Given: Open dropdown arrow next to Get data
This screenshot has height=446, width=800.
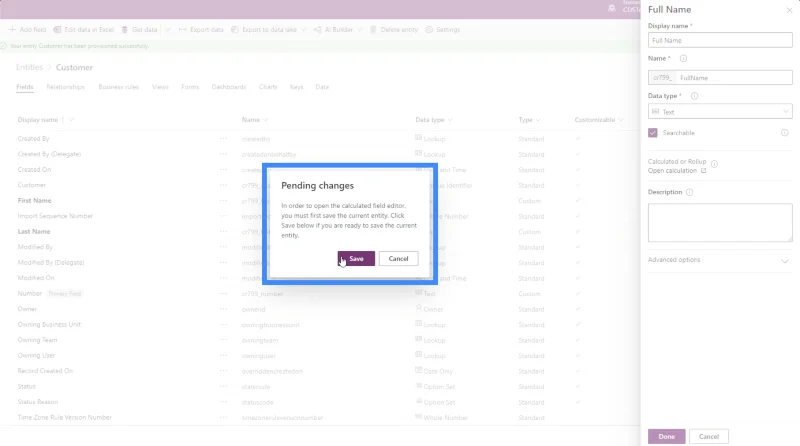Looking at the screenshot, I should [x=167, y=30].
